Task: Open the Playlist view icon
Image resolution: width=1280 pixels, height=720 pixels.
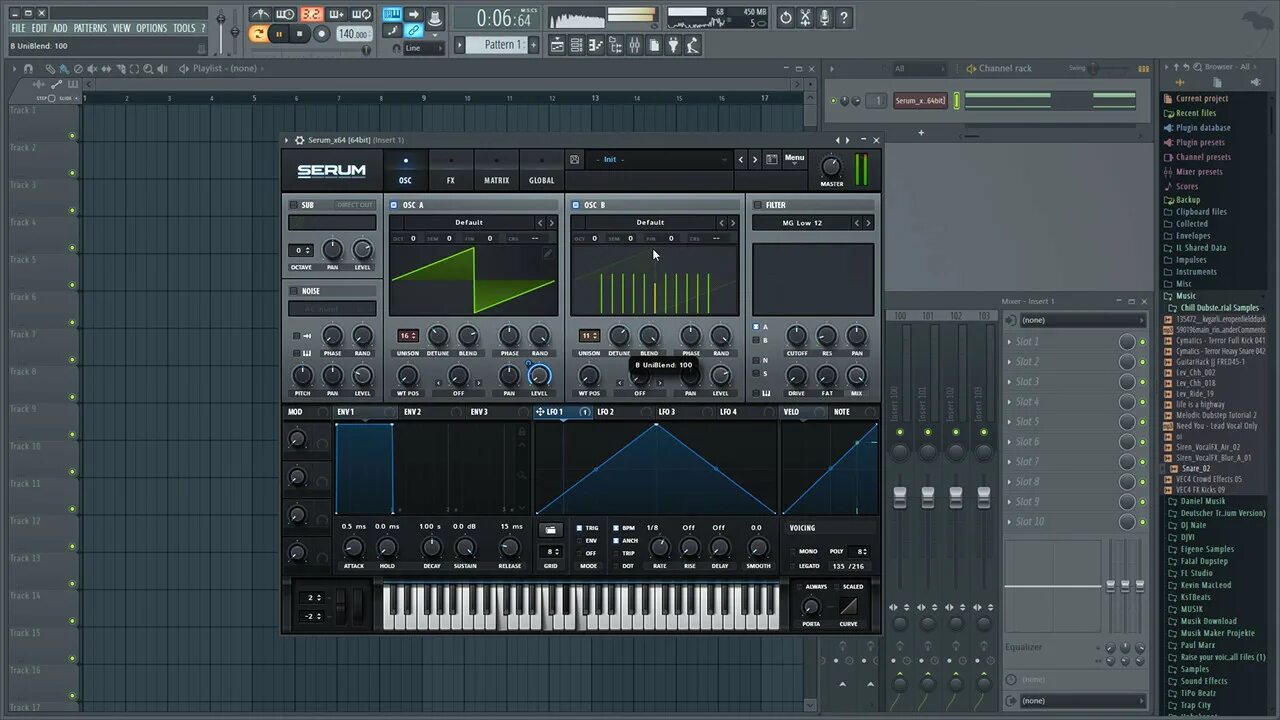Action: (558, 45)
